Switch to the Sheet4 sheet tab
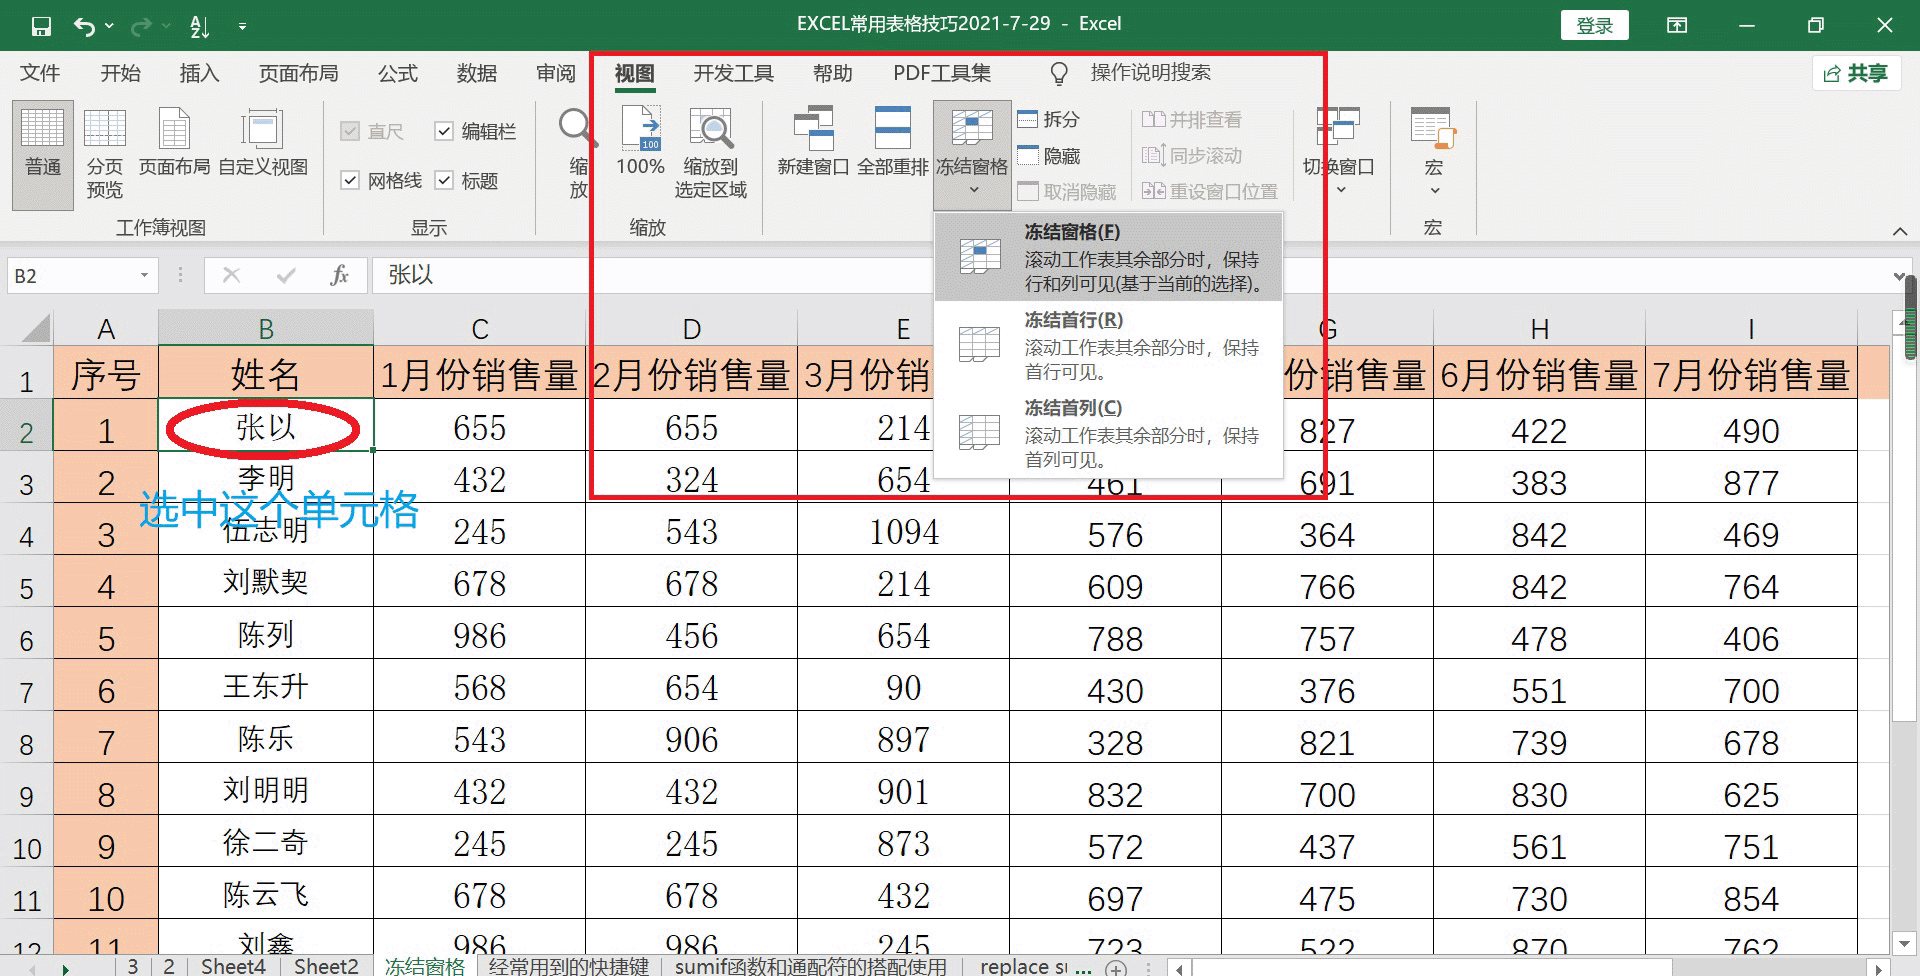This screenshot has width=1920, height=976. click(233, 966)
